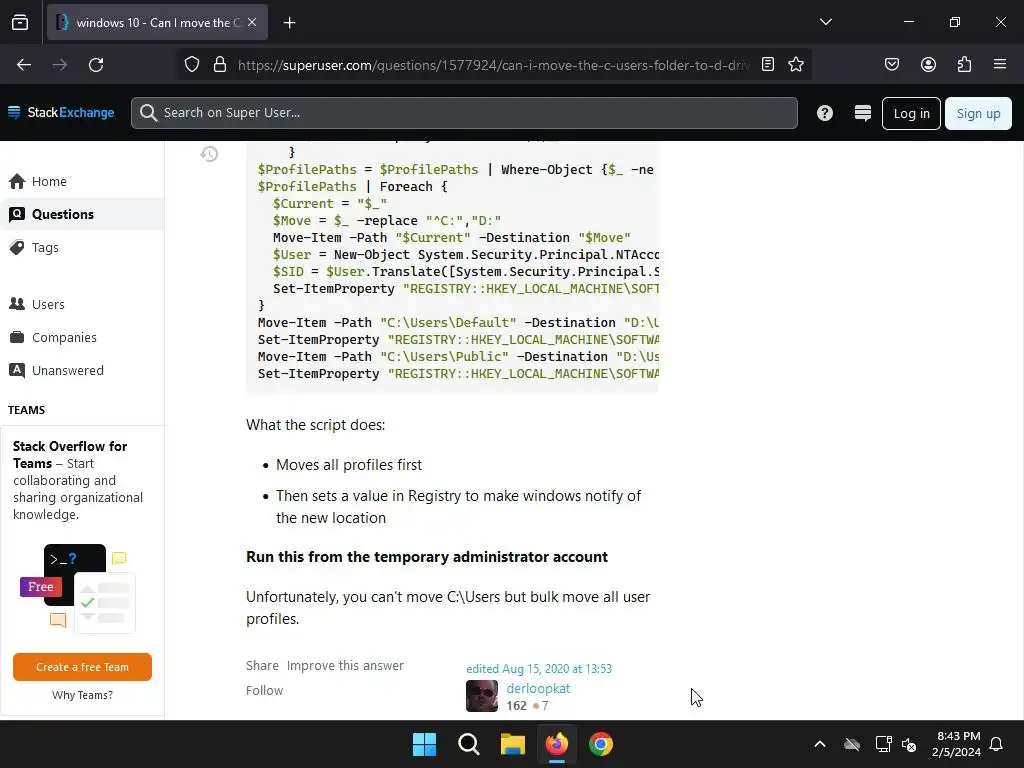Open File Explorer from taskbar
1024x768 pixels.
tap(513, 744)
